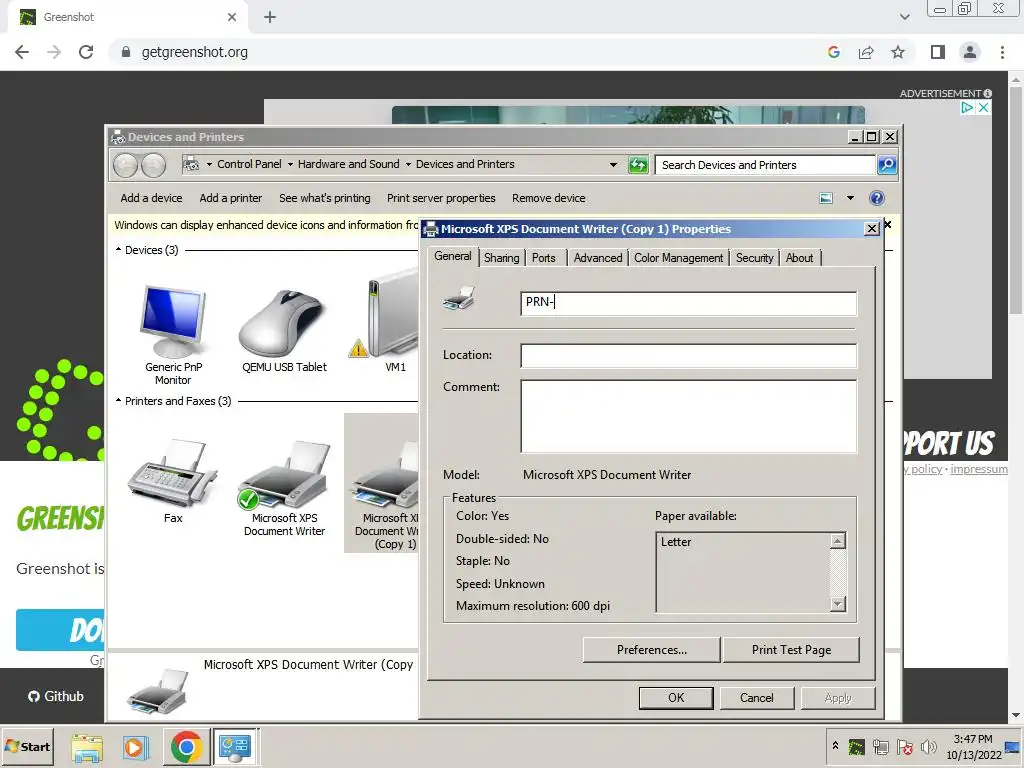Image resolution: width=1024 pixels, height=768 pixels.
Task: Click the change view icon in Devices toolbar
Action: [x=826, y=198]
